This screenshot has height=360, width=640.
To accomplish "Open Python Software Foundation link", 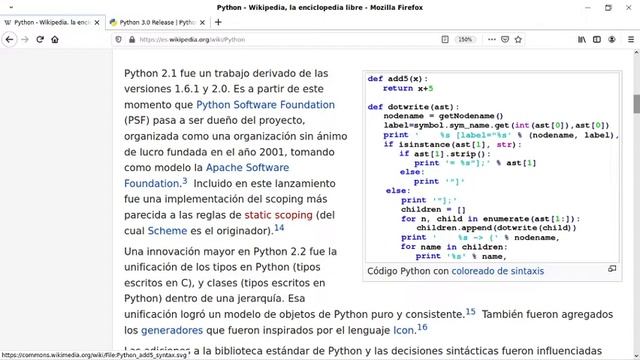I will click(x=265, y=105).
